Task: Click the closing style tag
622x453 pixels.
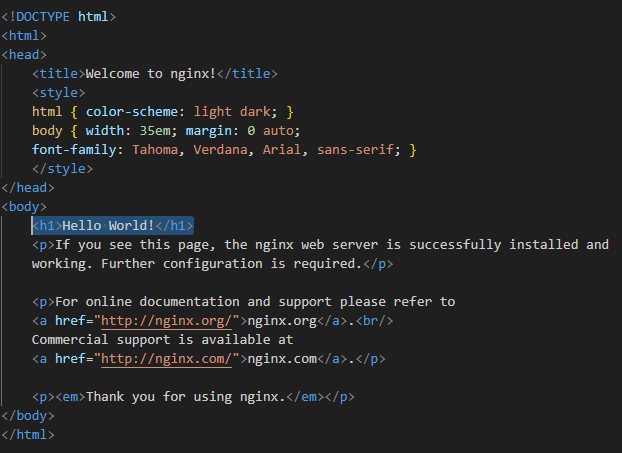Action: click(62, 169)
